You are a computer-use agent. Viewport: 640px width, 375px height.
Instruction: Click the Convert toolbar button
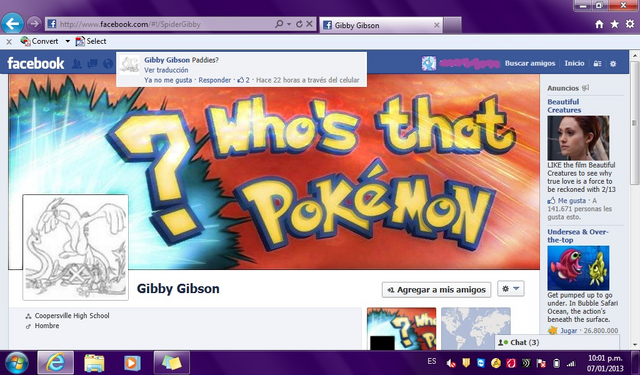pos(40,41)
